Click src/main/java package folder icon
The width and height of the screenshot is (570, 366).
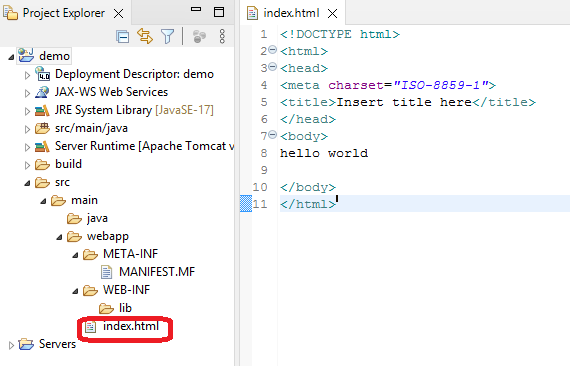tap(42, 128)
